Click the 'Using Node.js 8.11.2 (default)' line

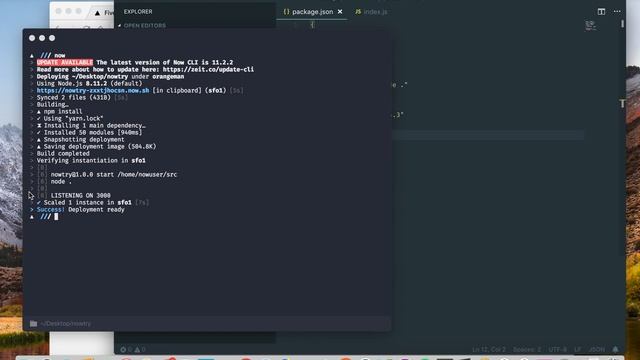(x=89, y=83)
